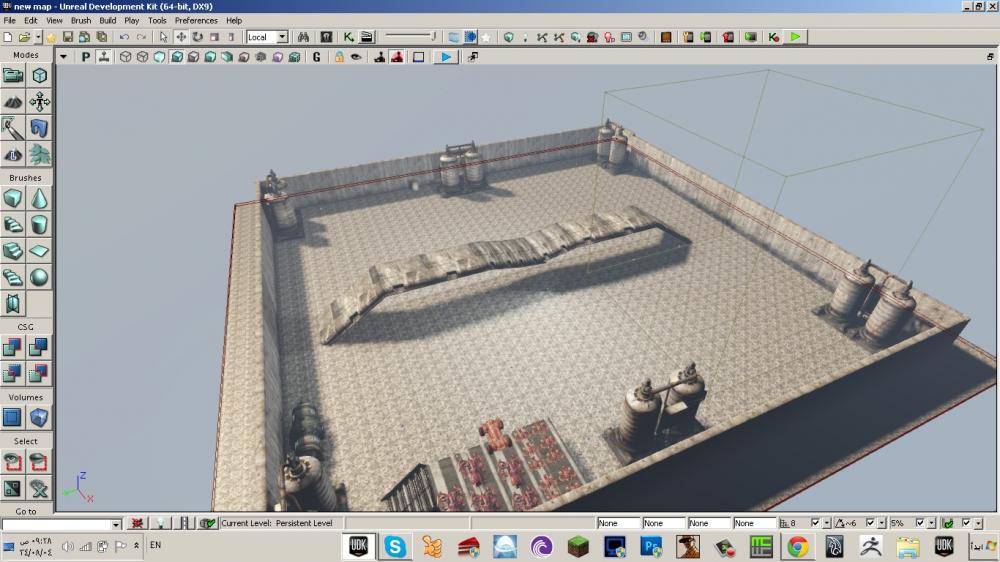Create Card/volumetric brush
This screenshot has width=1000, height=562.
pyautogui.click(x=13, y=304)
